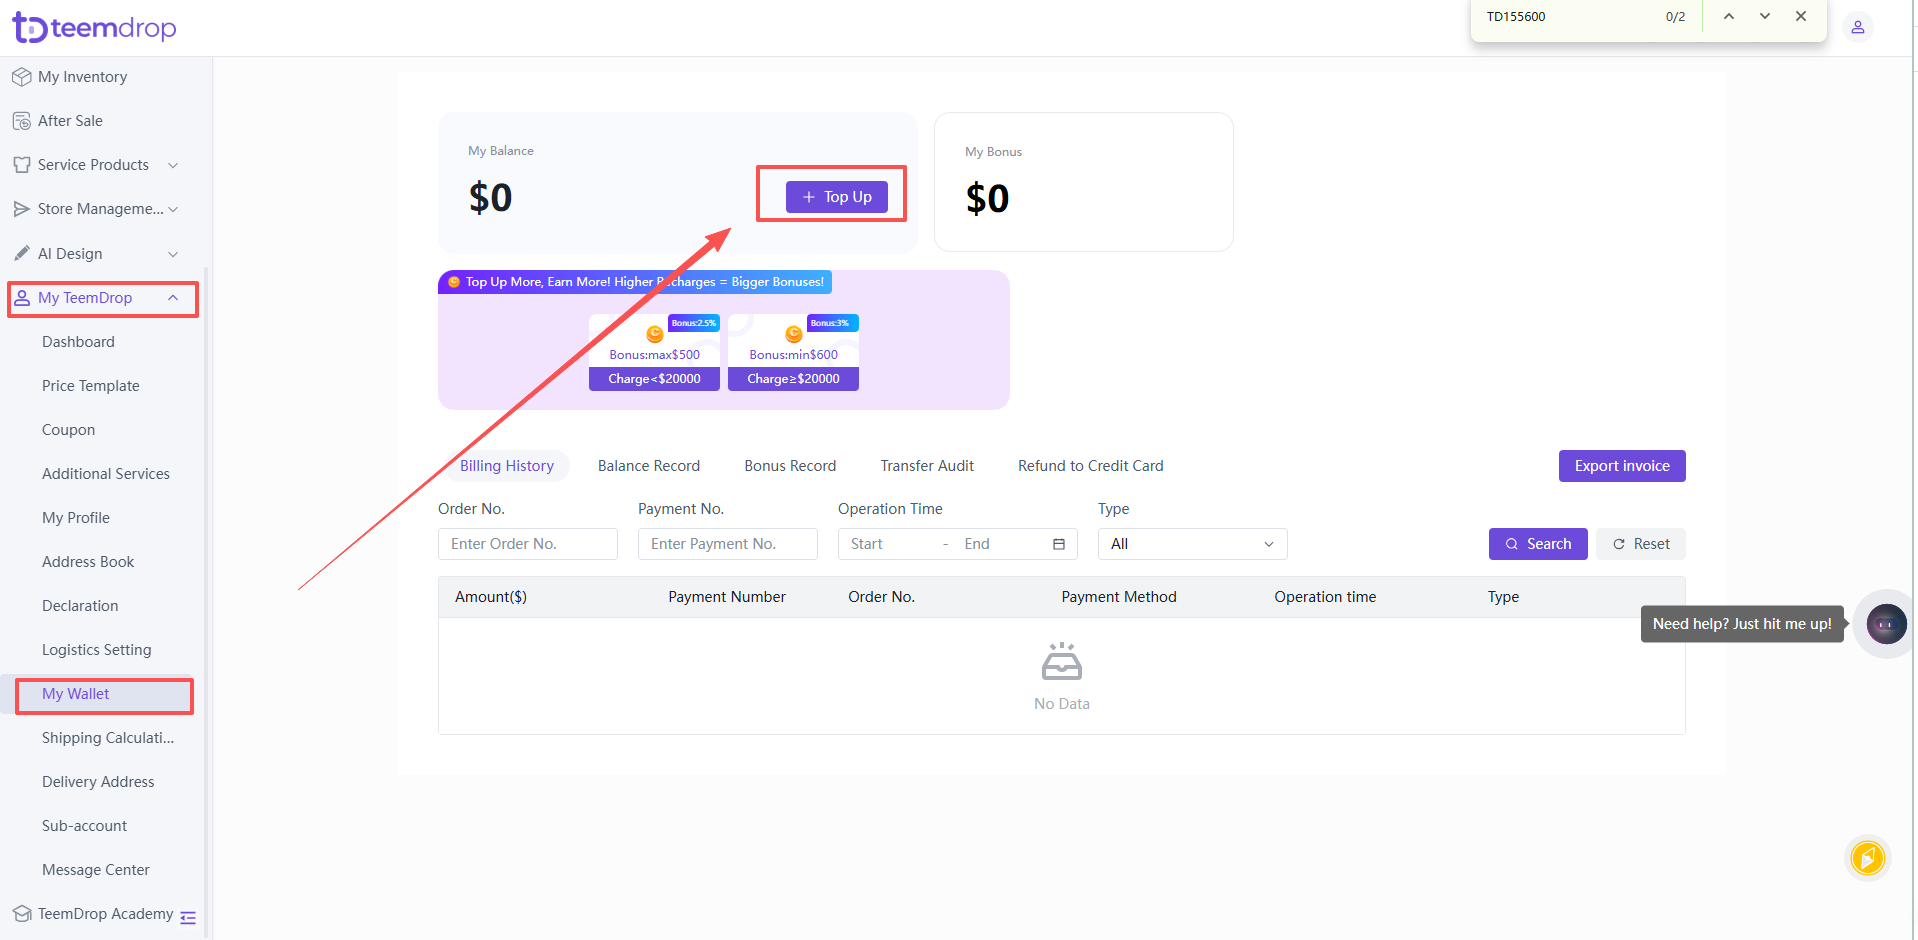The width and height of the screenshot is (1918, 940).
Task: Open Declaration page
Action: (x=79, y=606)
